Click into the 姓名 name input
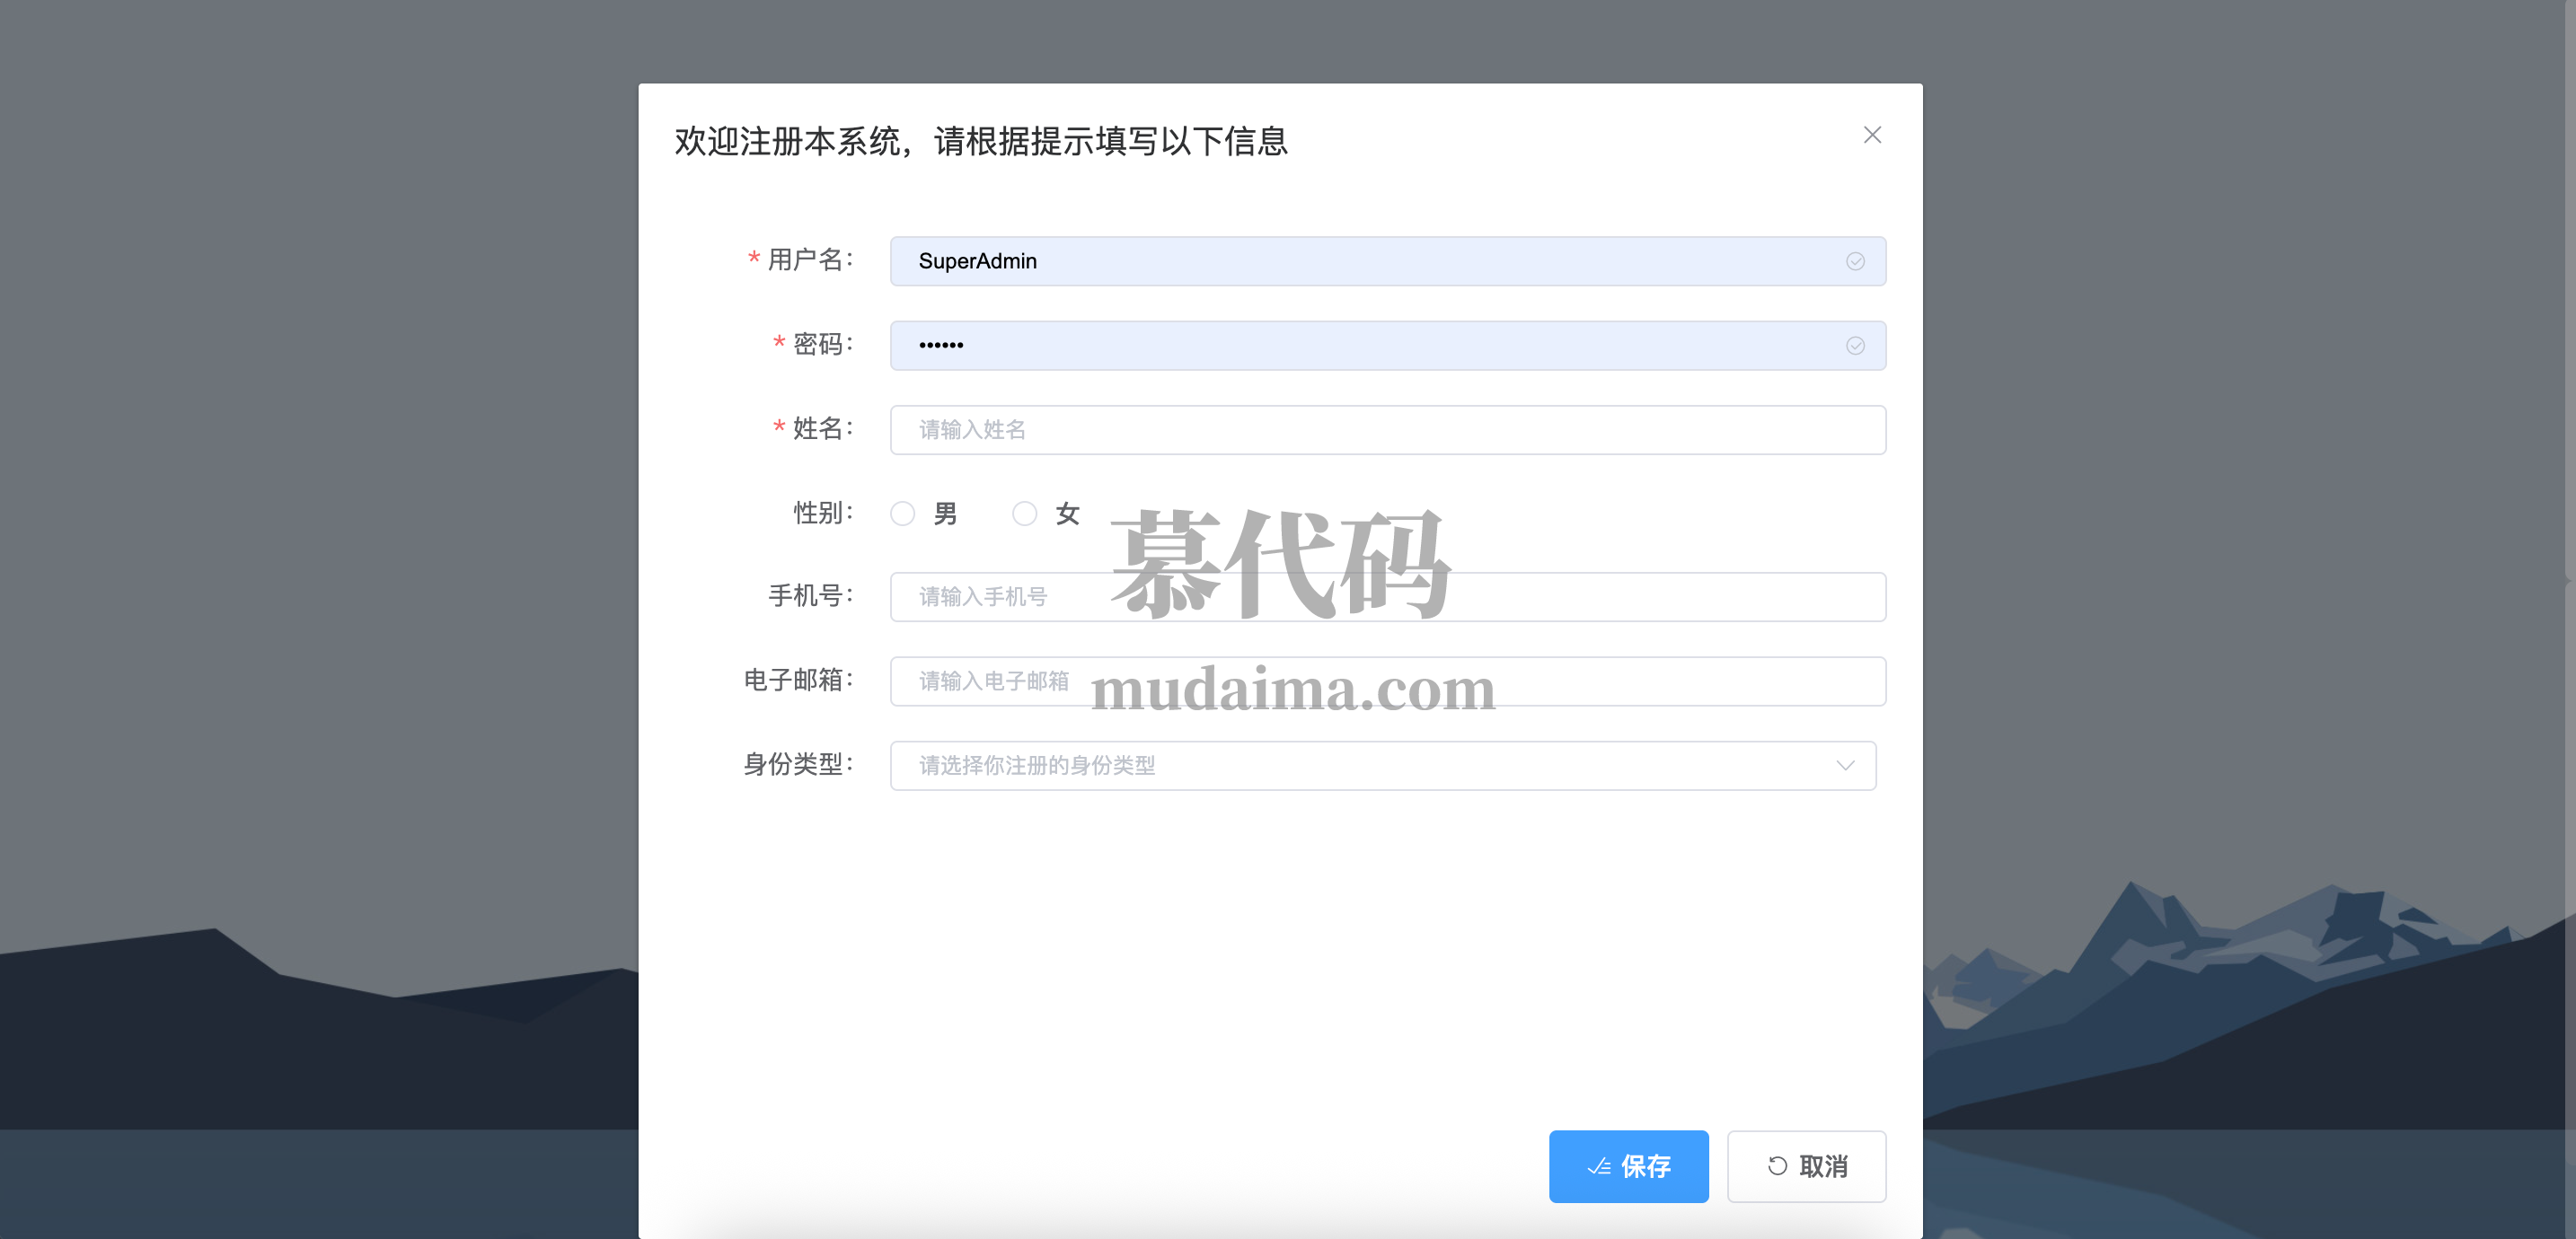 [x=1387, y=430]
